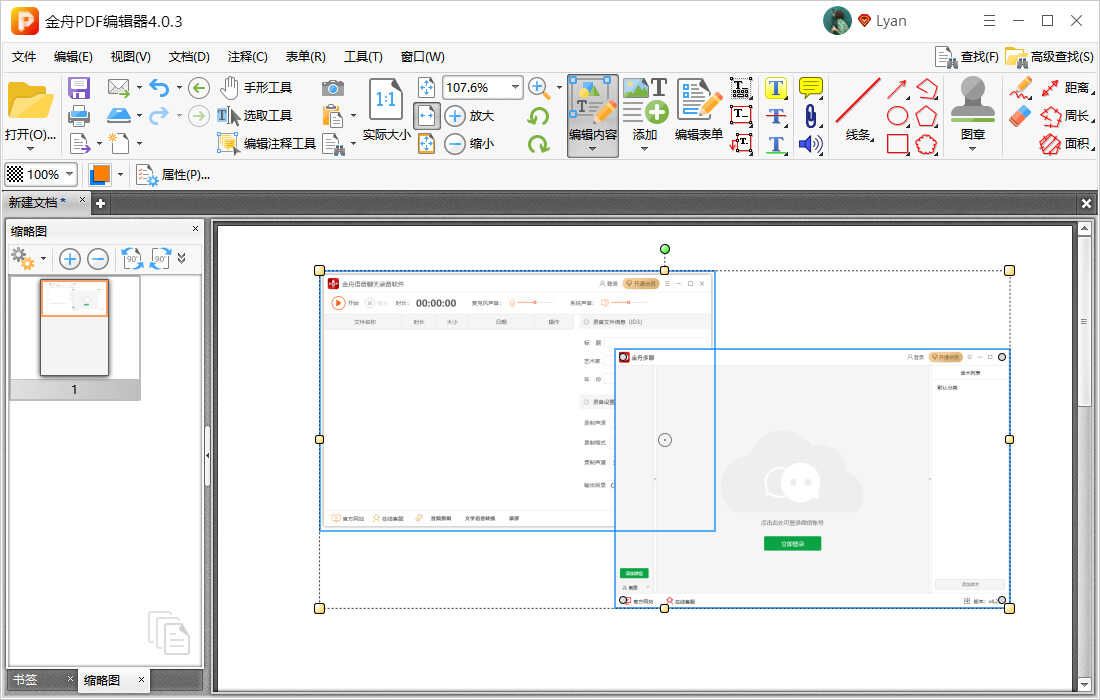Paste from clipboard using the clipboard icon
1100x700 pixels.
pyautogui.click(x=333, y=116)
